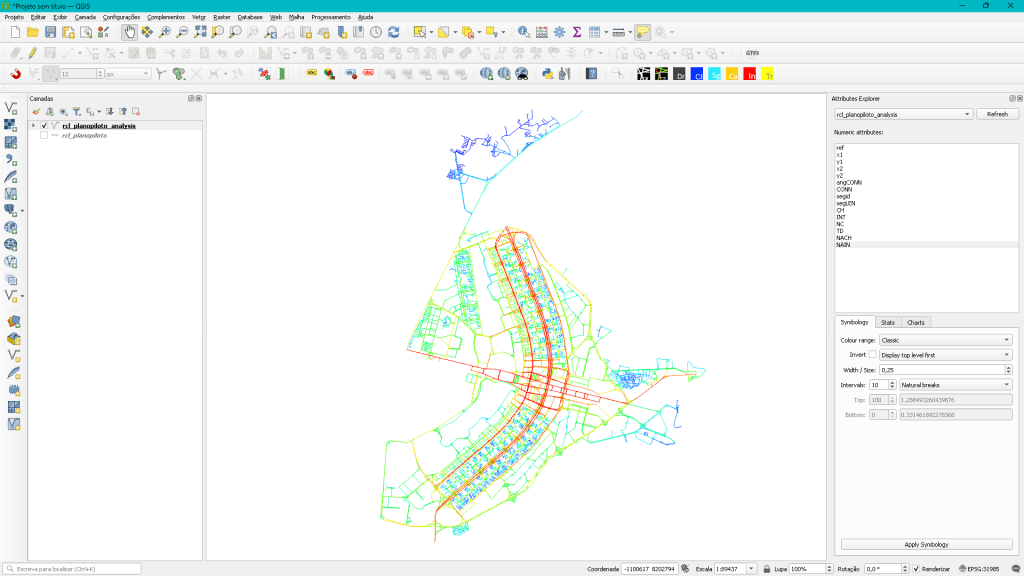The width and height of the screenshot is (1024, 576).
Task: Switch to the Charts tab
Action: (x=915, y=322)
